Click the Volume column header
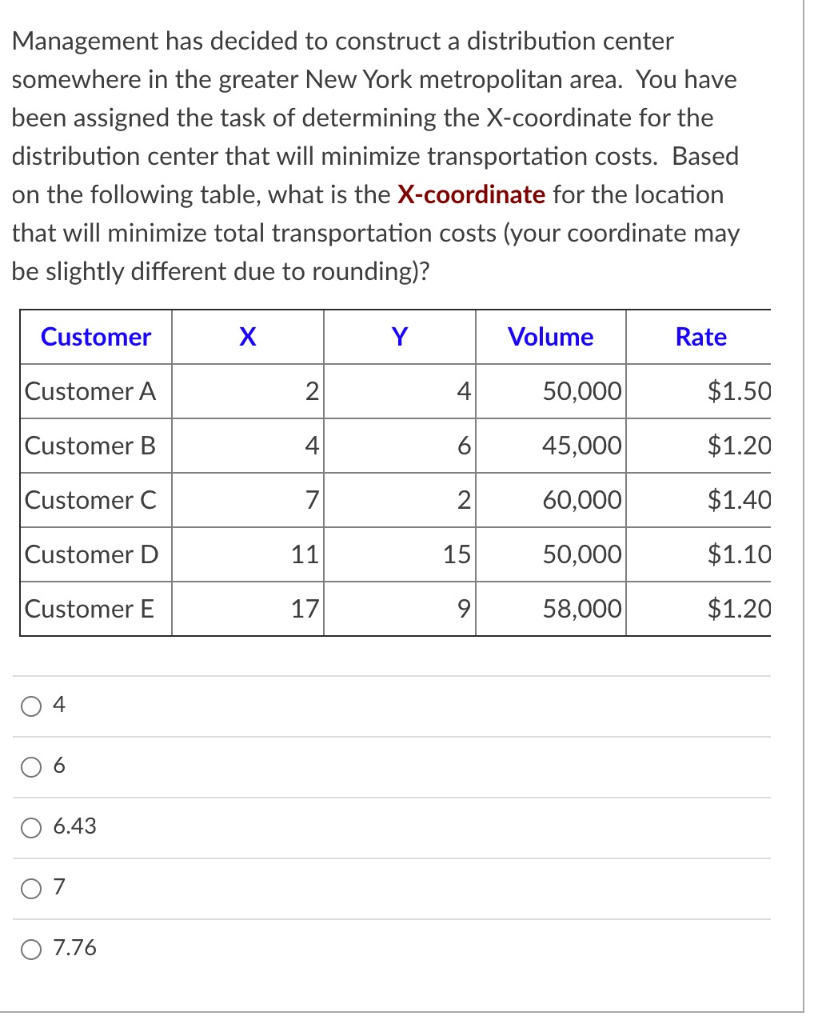Viewport: 822px width, 1024px height. tap(550, 337)
